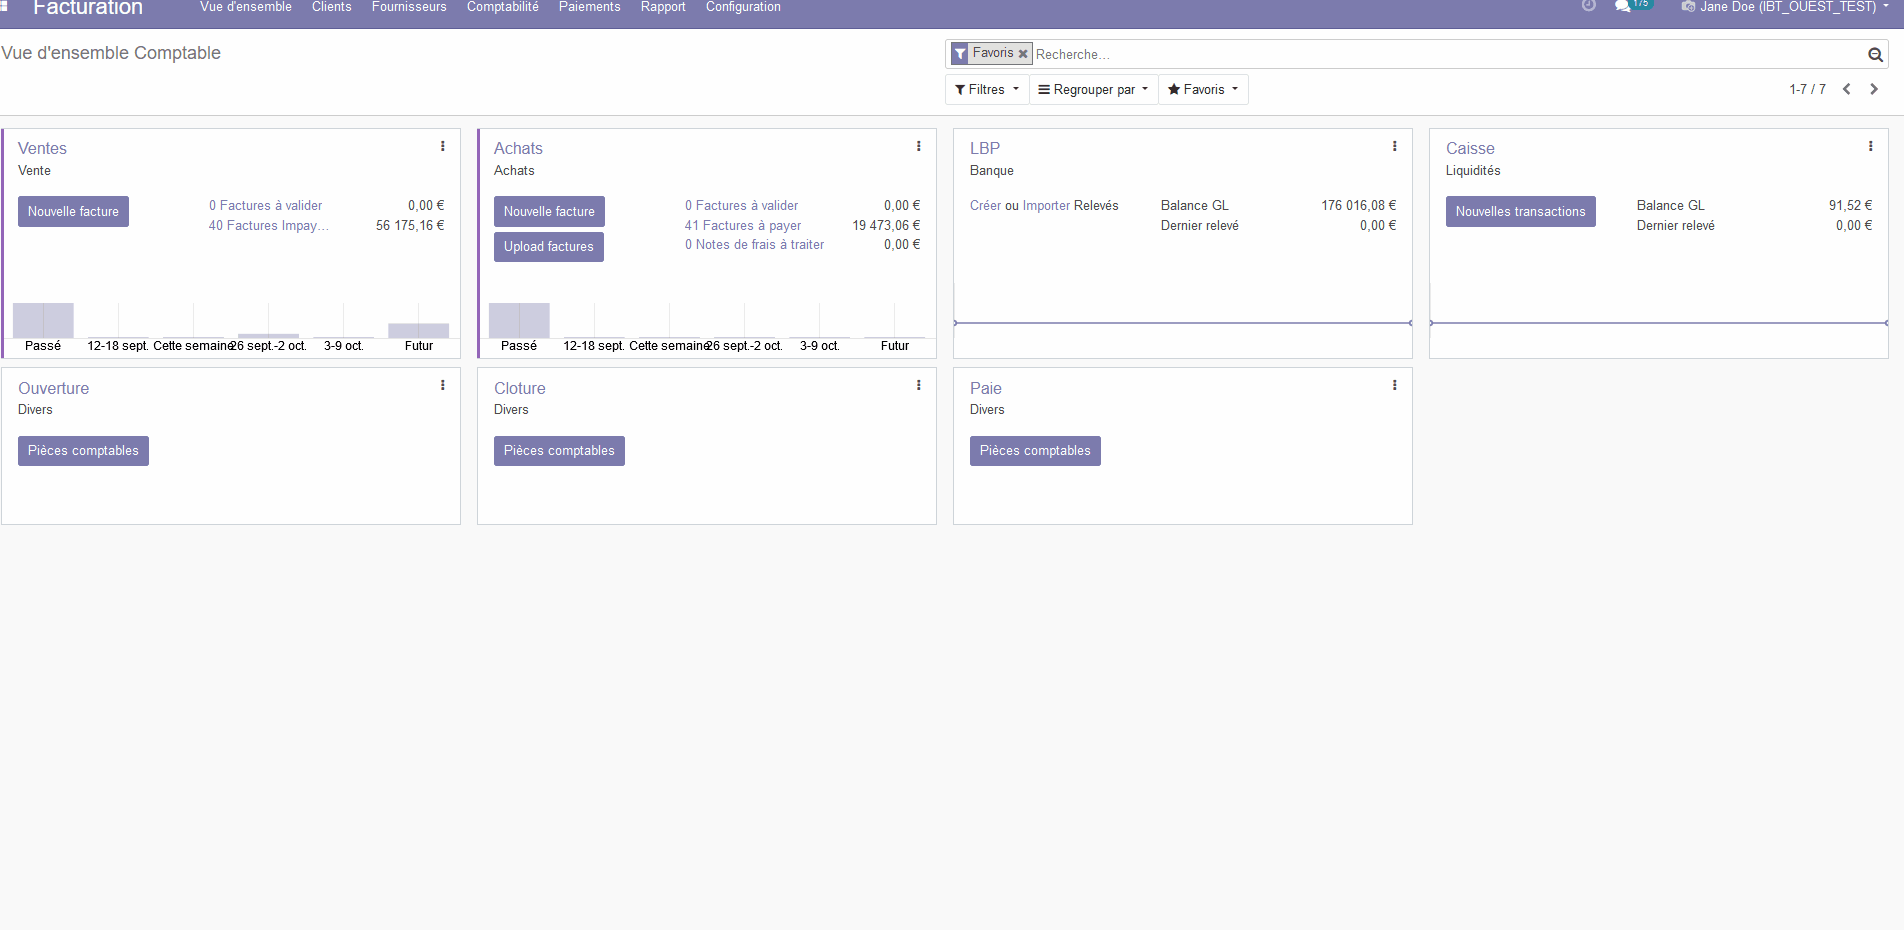Open 41 Factures à payer link
Viewport: 1904px width, 930px height.
(743, 225)
